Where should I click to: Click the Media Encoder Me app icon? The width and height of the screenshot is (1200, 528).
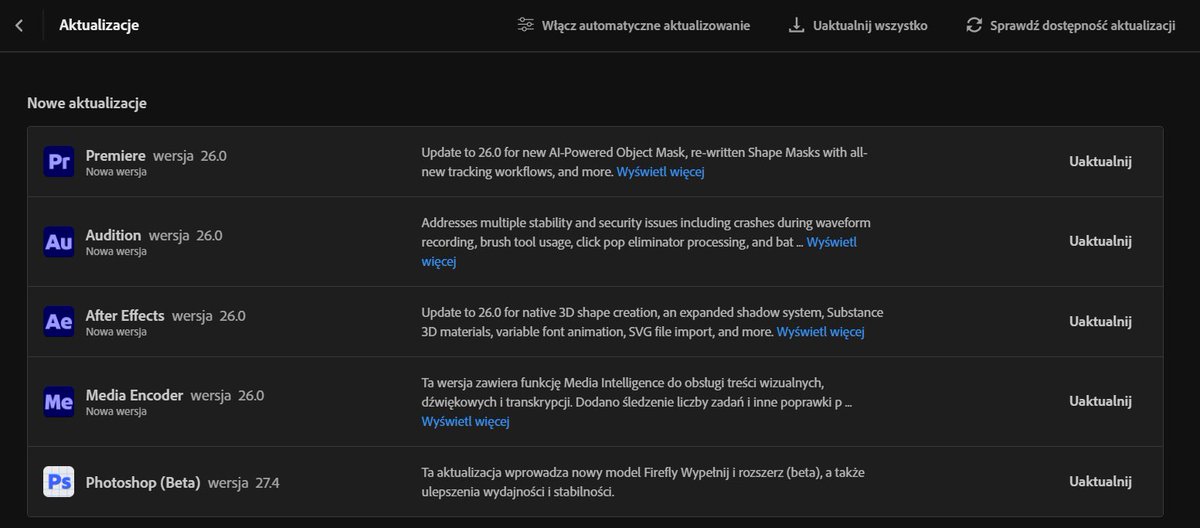(x=59, y=401)
